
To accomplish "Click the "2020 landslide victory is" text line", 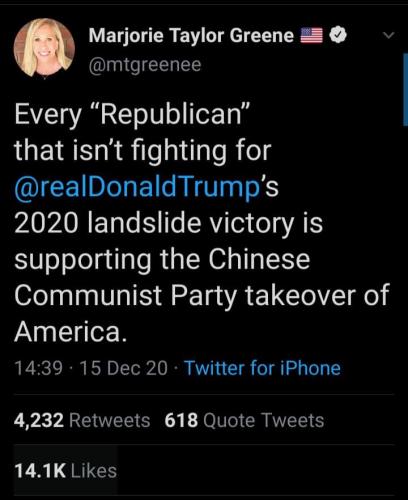I will [168, 224].
